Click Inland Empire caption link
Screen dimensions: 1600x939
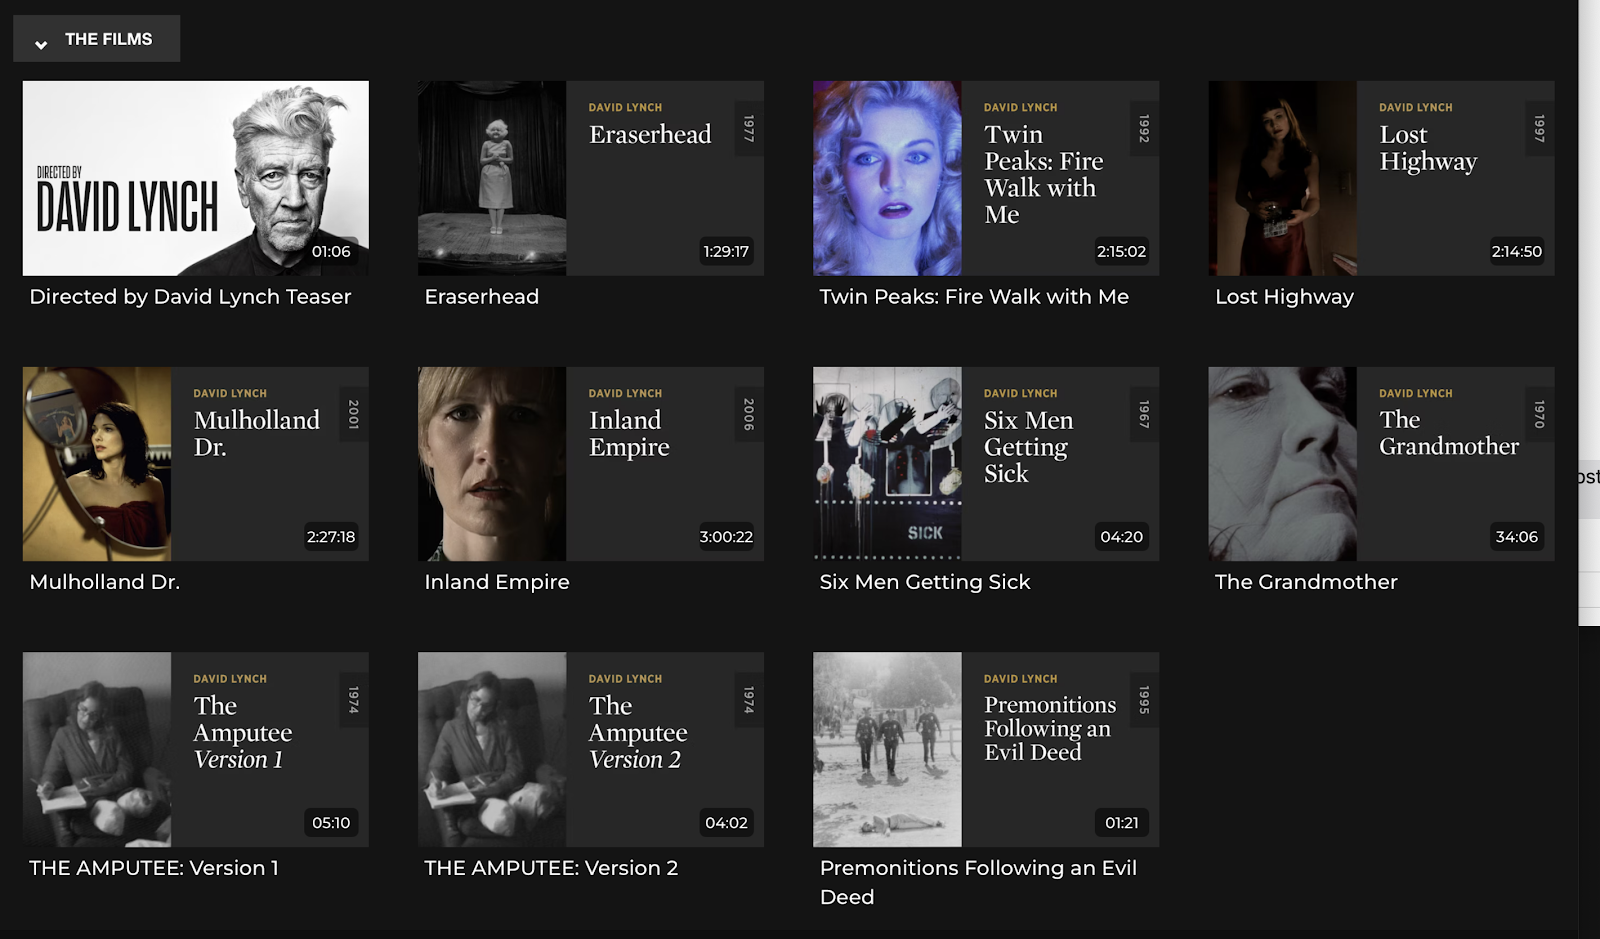[x=497, y=582]
